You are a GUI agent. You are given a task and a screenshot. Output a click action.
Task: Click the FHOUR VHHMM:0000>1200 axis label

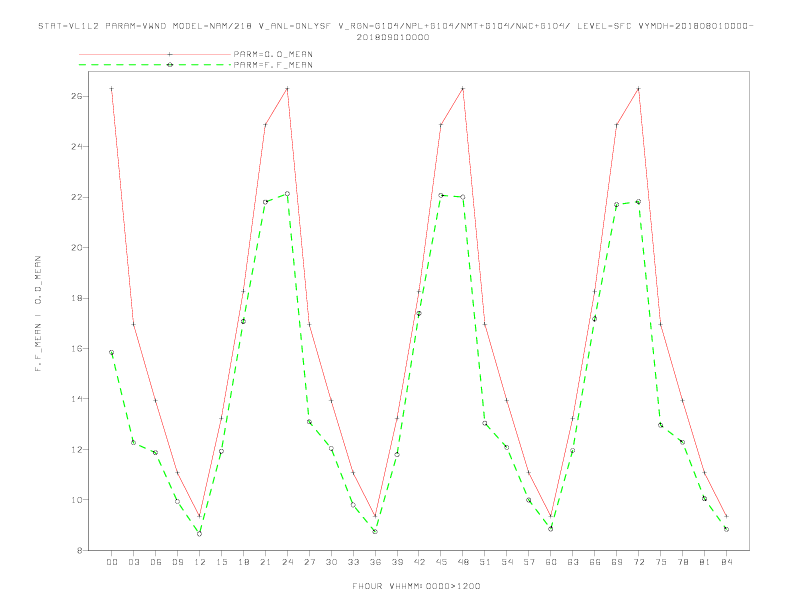[x=416, y=586]
